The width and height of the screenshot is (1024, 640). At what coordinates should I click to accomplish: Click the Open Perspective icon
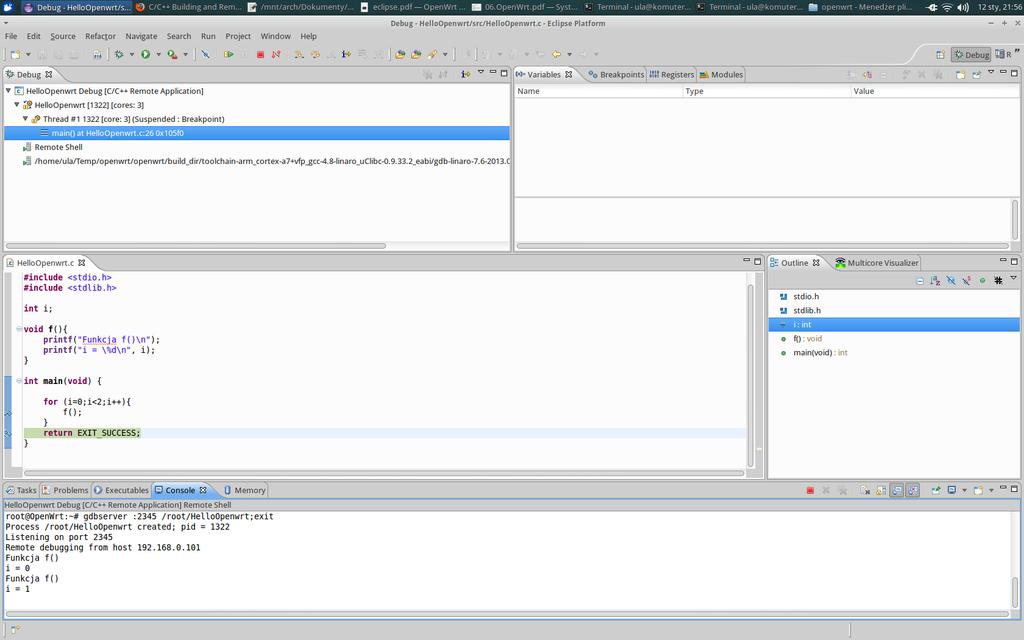[x=940, y=55]
